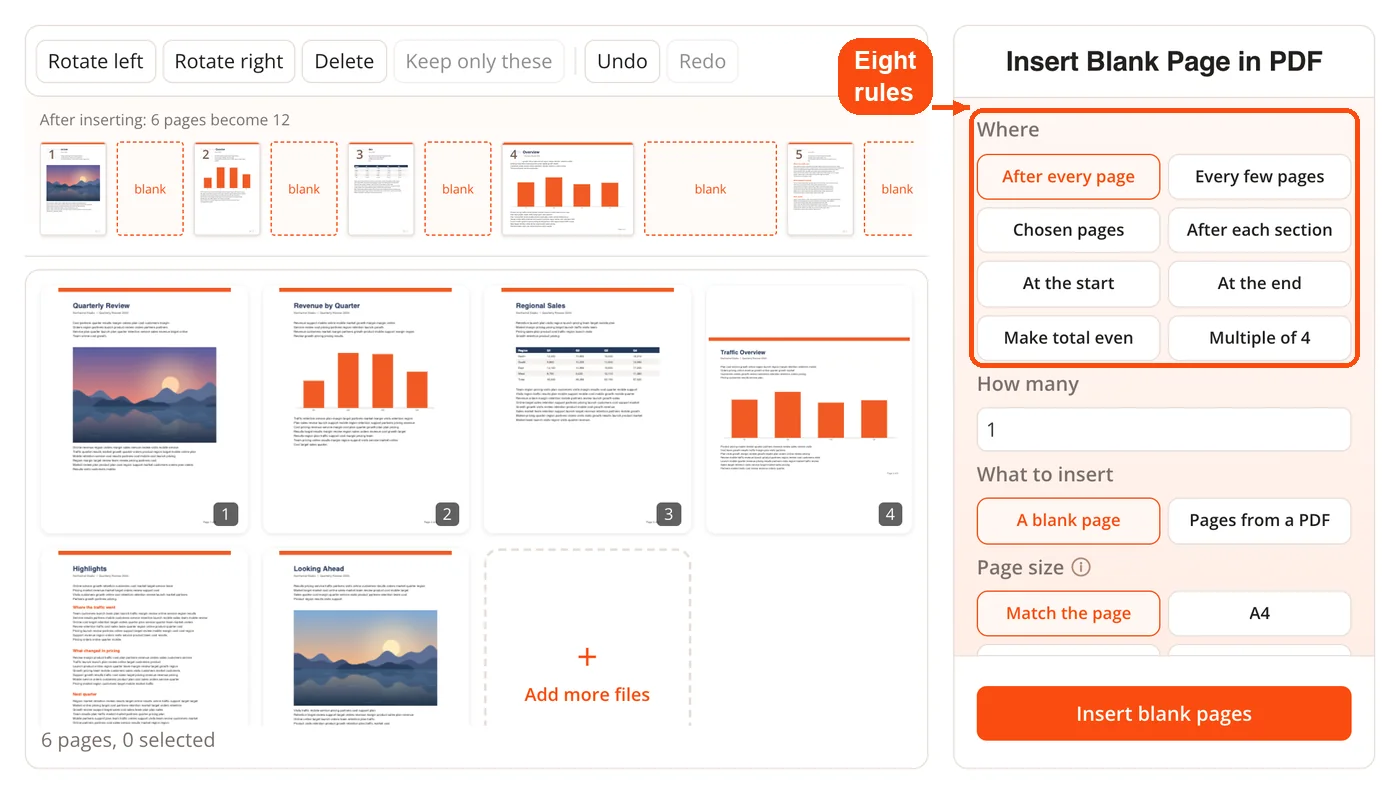Image resolution: width=1400 pixels, height=794 pixels.
Task: Click the Insert blank pages button
Action: pos(1164,714)
